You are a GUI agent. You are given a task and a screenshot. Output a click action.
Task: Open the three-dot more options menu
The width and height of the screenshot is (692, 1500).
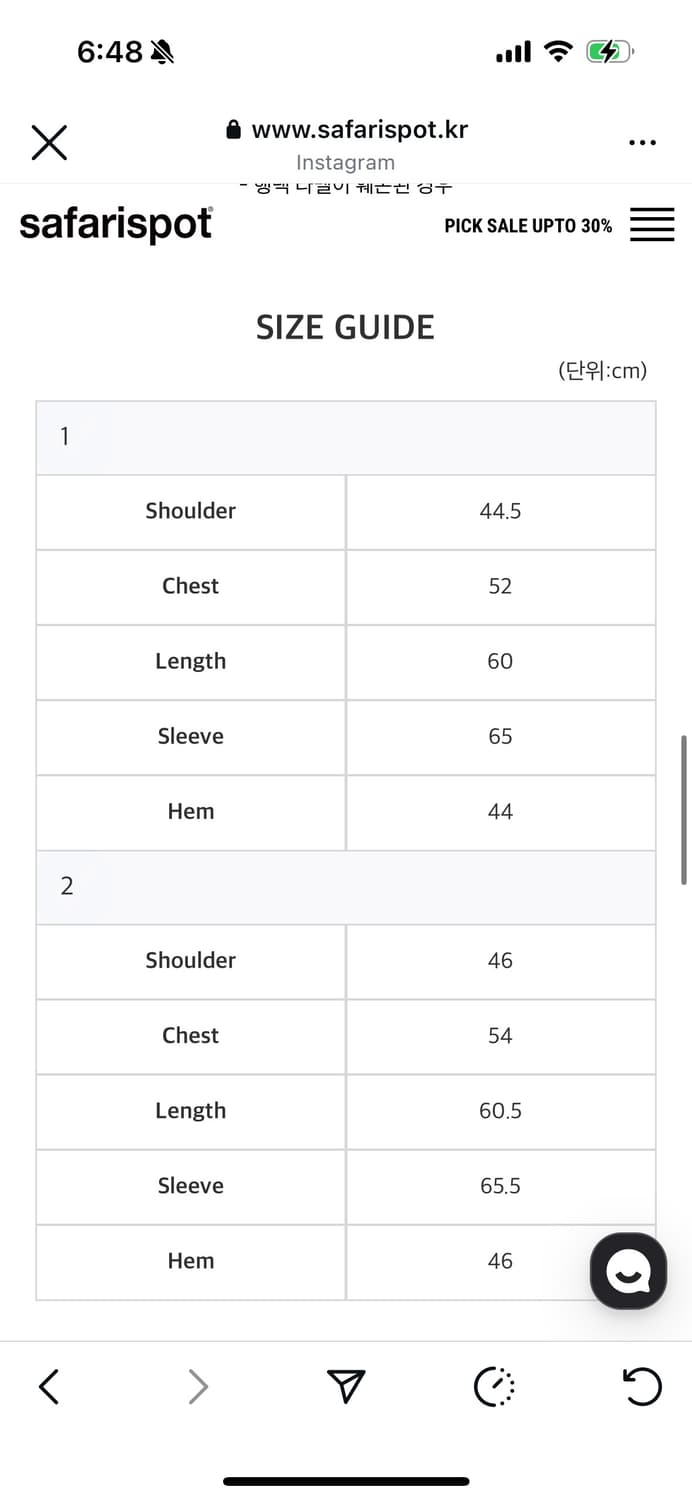[642, 143]
